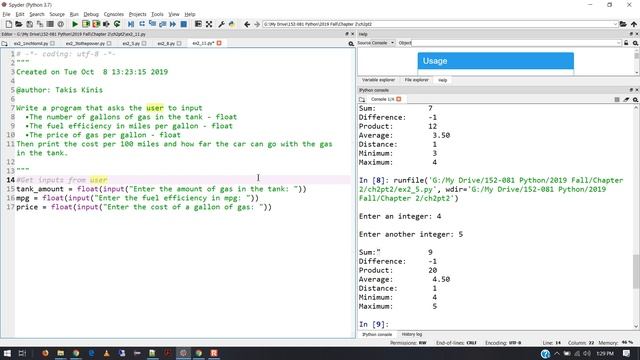Open the Debug menu
640x360 pixels.
(91, 14)
